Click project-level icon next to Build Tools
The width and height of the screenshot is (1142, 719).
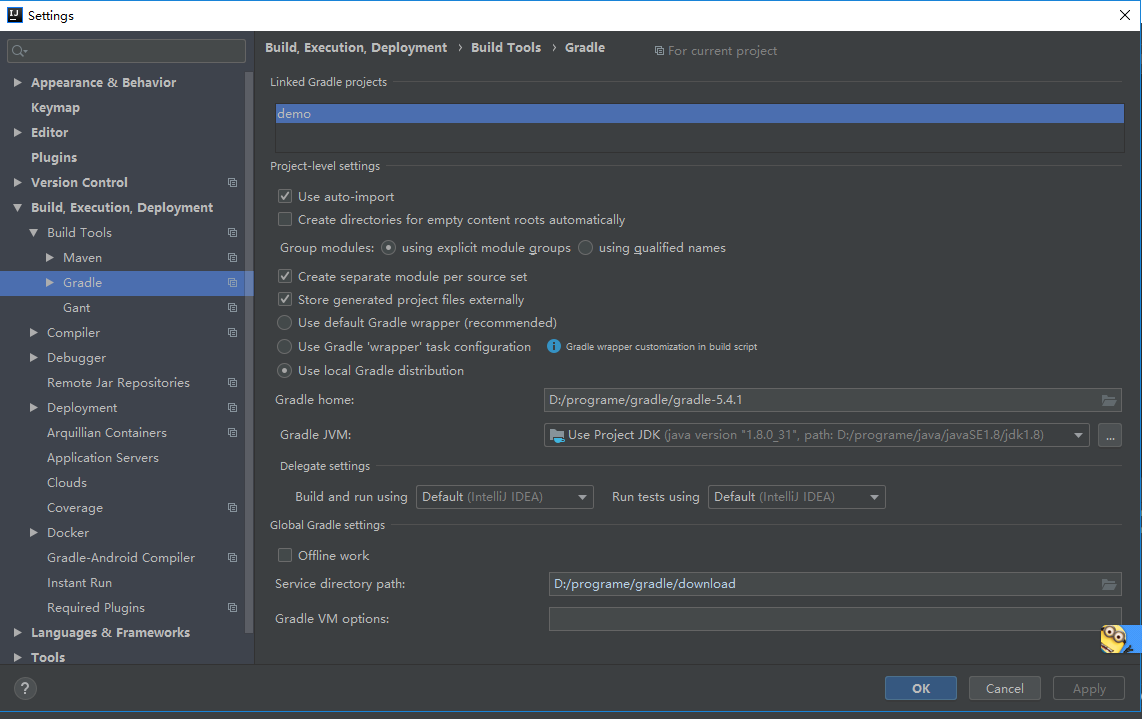(x=232, y=232)
